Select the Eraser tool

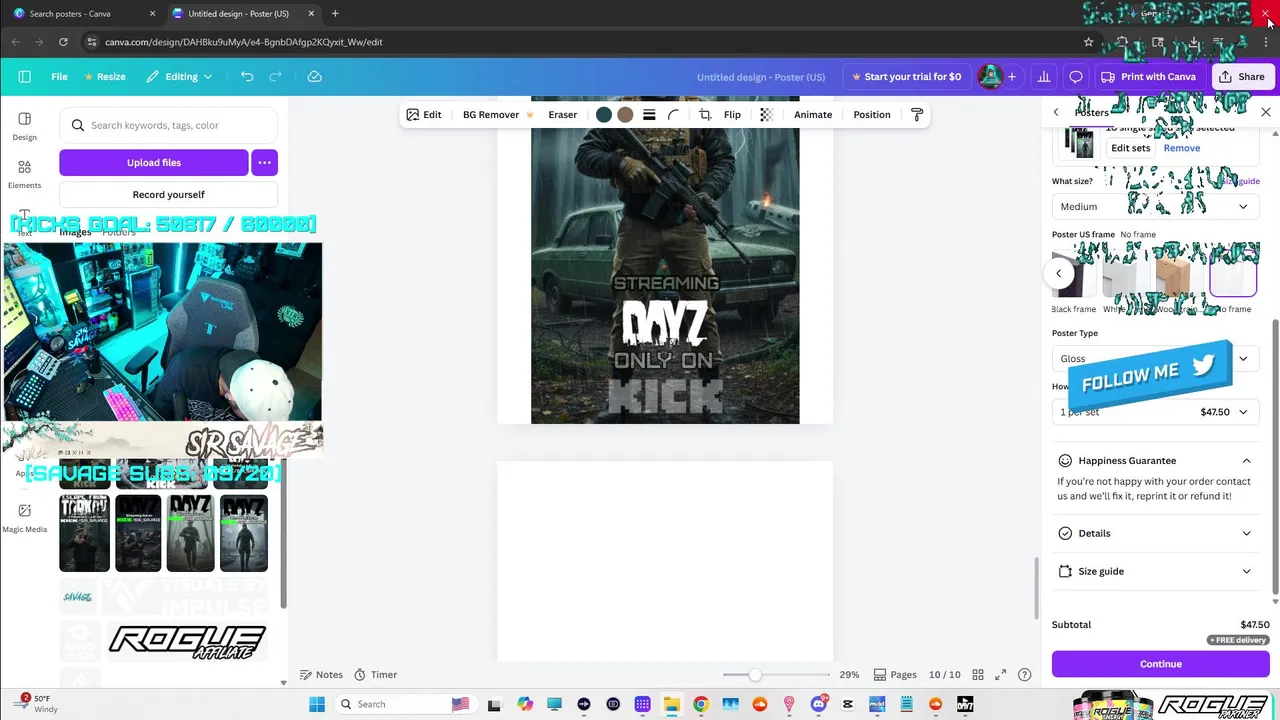click(563, 115)
